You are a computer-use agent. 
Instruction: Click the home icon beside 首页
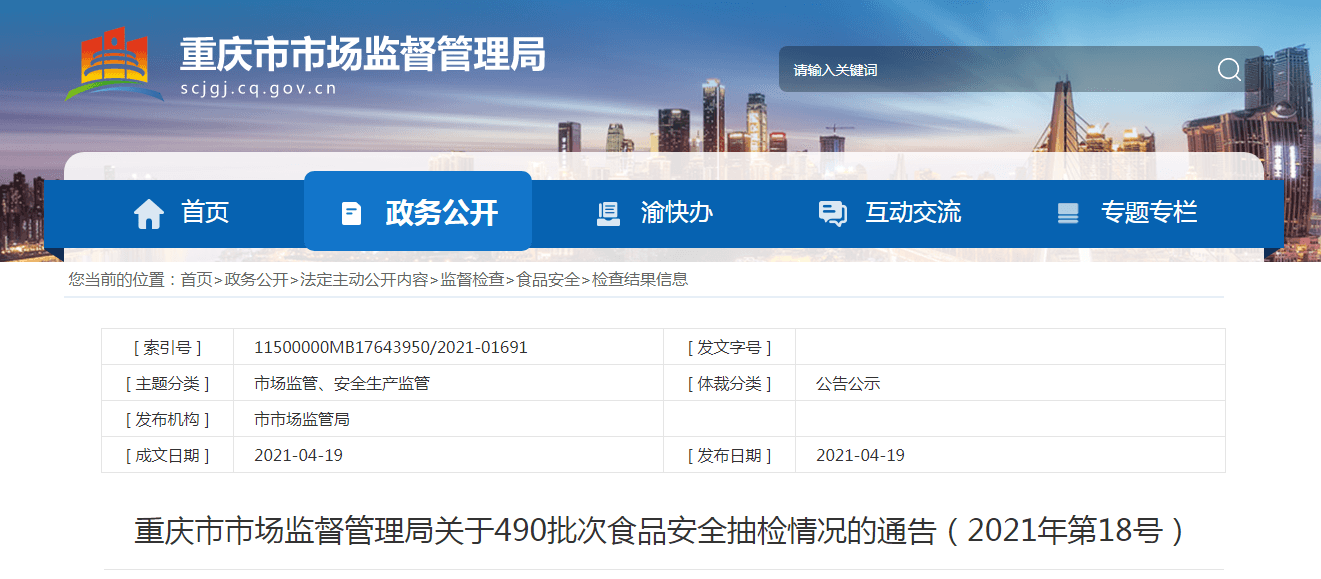(x=149, y=211)
